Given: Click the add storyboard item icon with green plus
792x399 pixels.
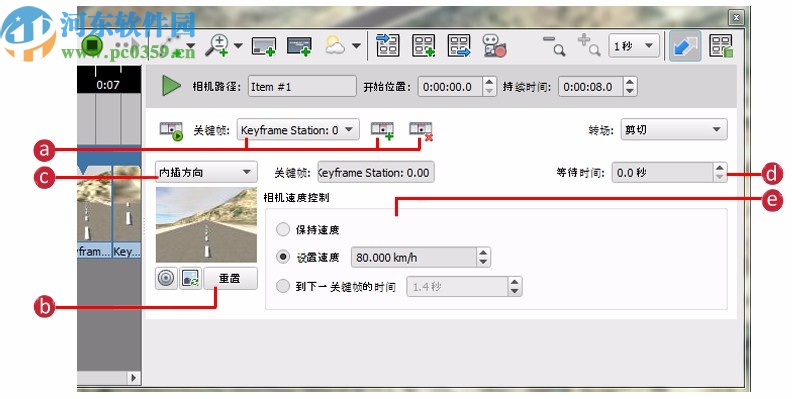Looking at the screenshot, I should [x=423, y=45].
